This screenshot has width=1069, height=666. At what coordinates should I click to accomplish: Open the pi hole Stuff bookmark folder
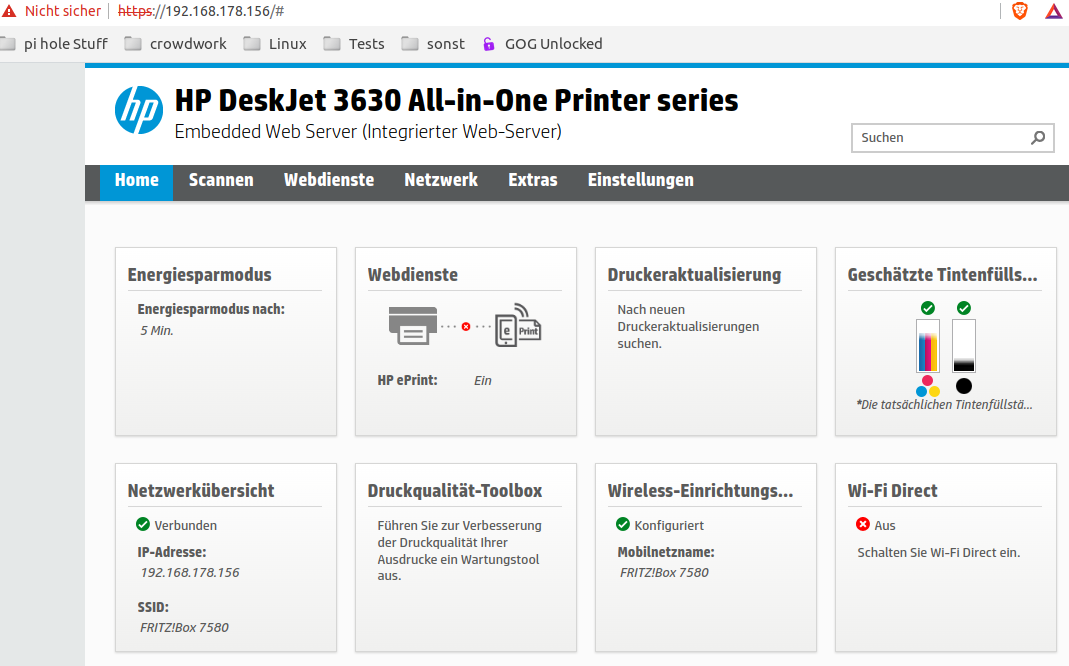tap(55, 44)
